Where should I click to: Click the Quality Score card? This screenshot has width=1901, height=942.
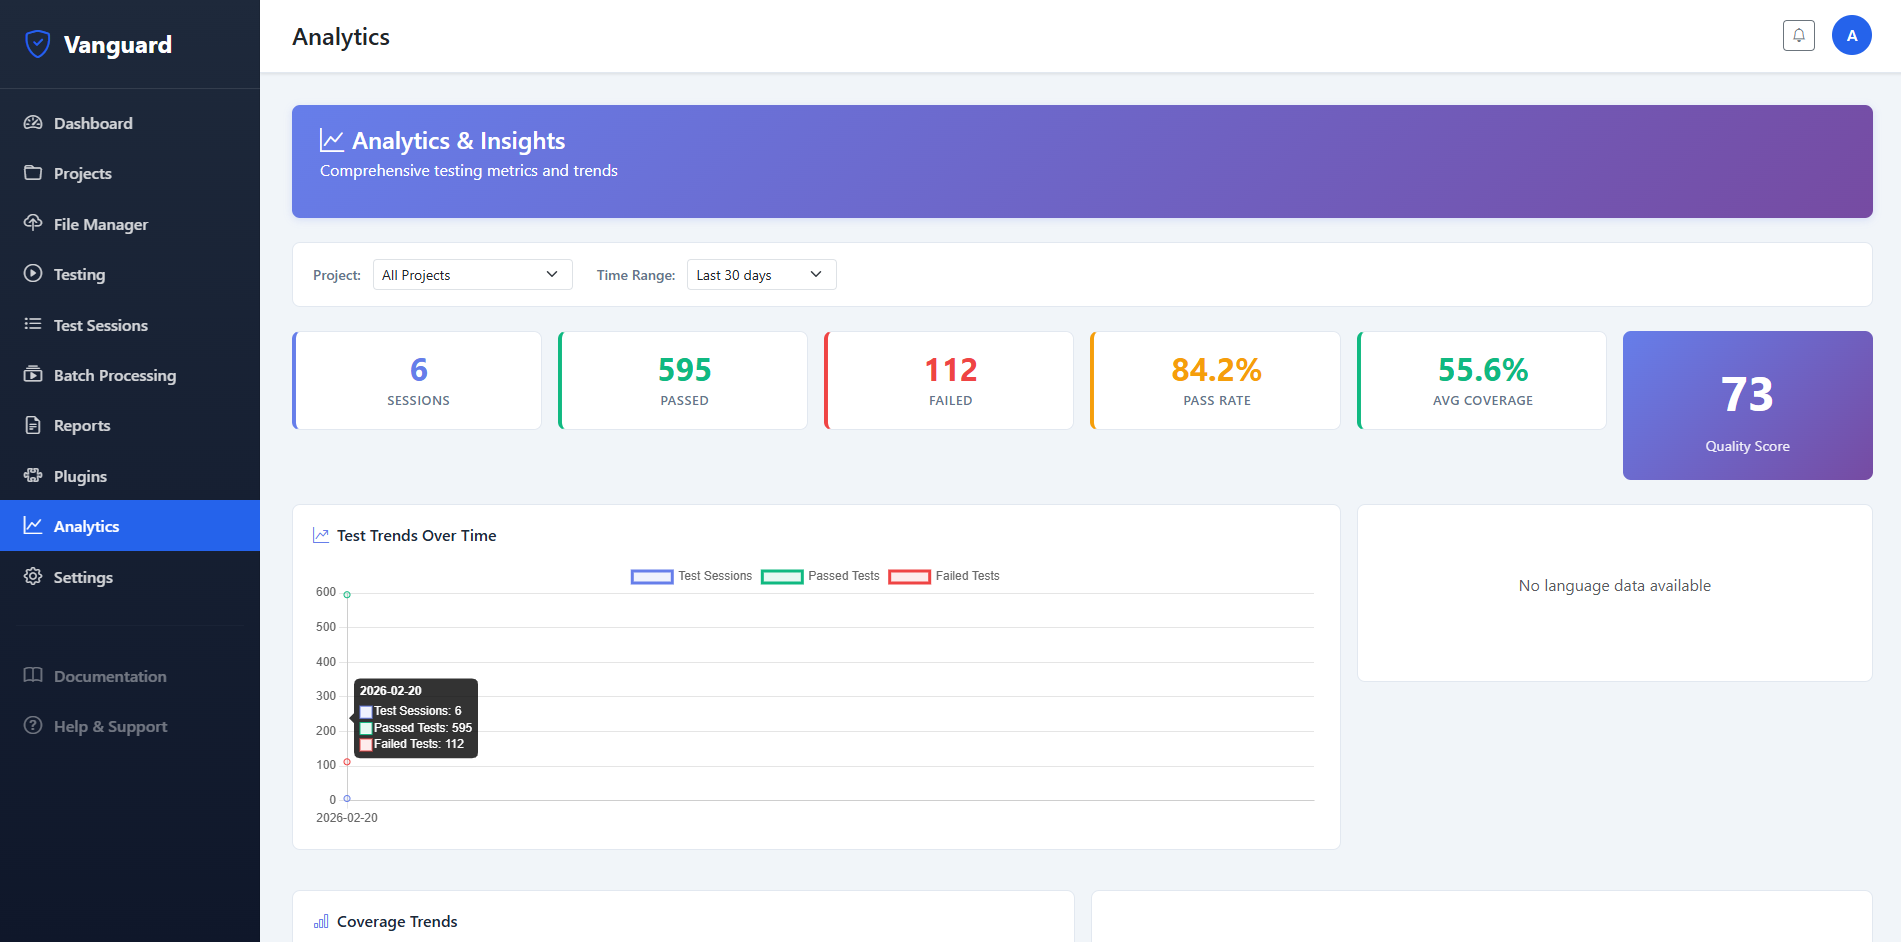[1746, 405]
